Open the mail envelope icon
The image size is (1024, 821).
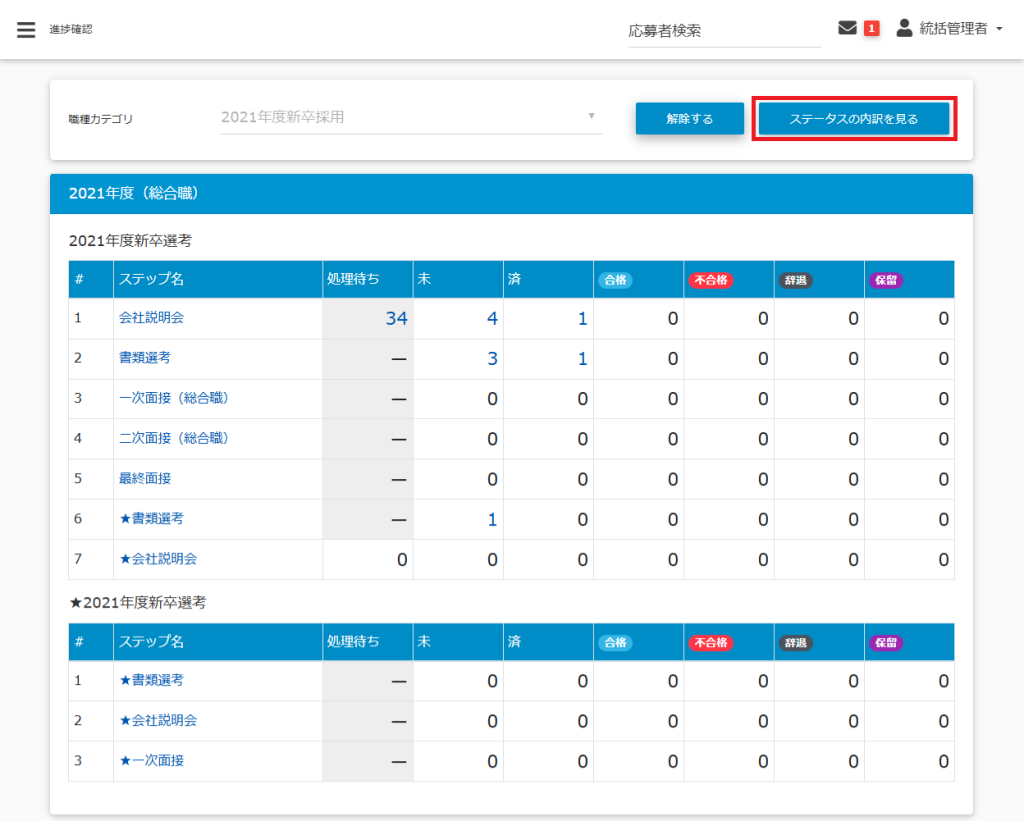847,29
